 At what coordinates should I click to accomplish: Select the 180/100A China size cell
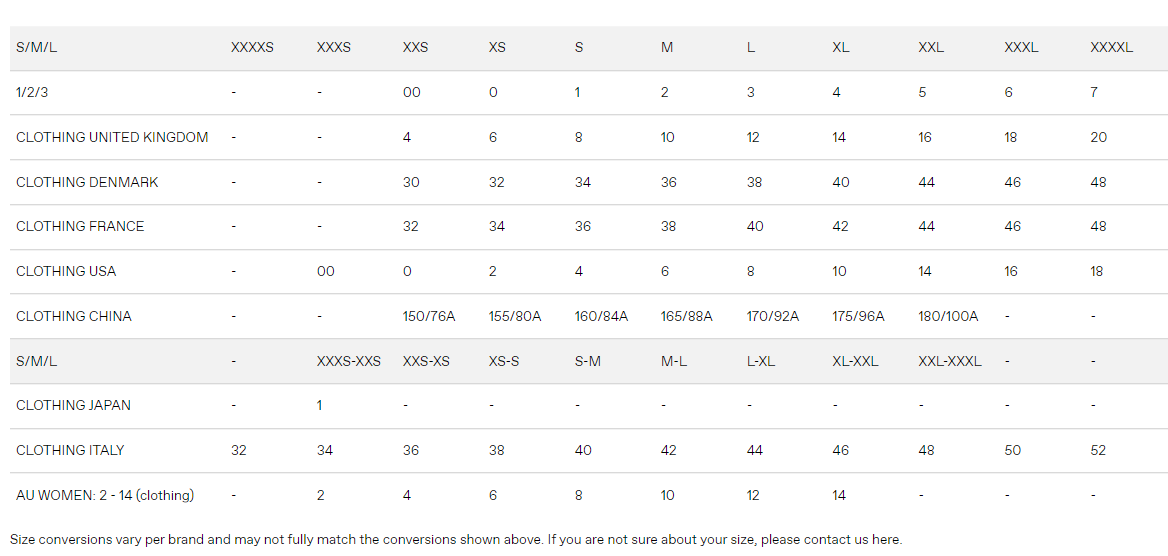click(948, 317)
